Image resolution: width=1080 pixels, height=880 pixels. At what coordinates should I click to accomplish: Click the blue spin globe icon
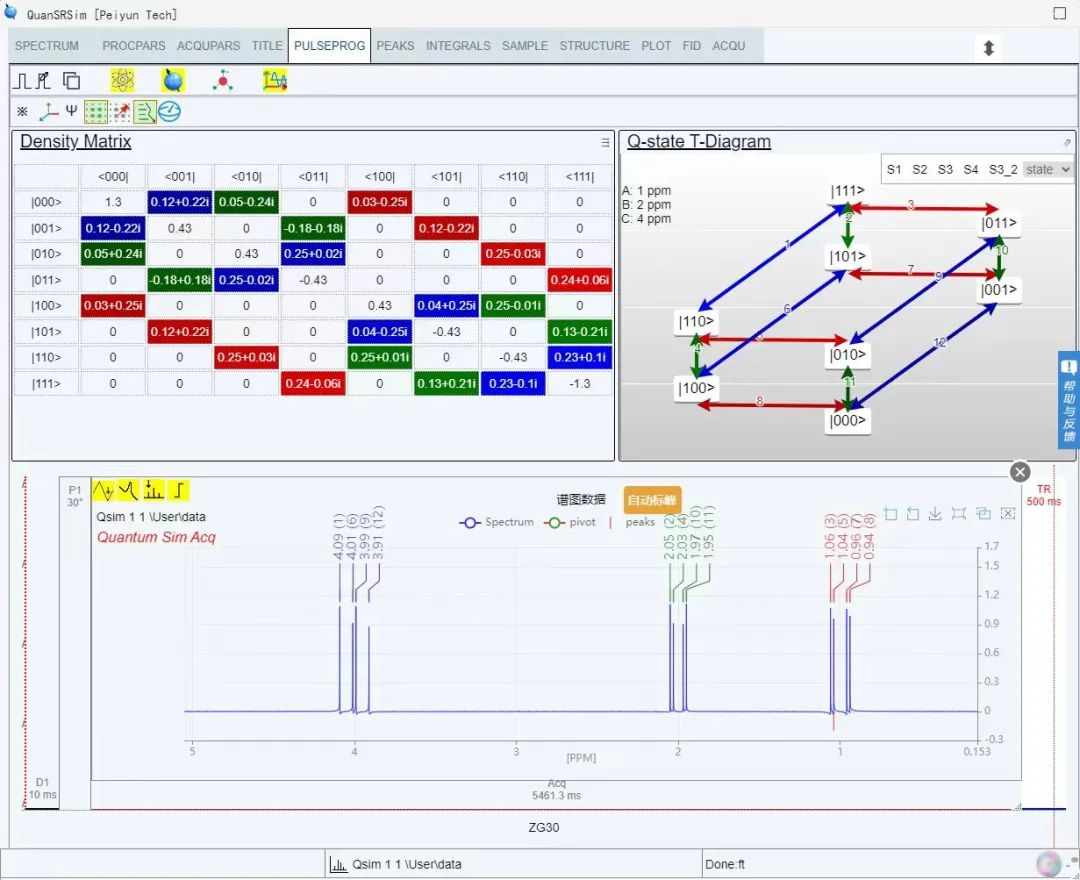click(173, 81)
